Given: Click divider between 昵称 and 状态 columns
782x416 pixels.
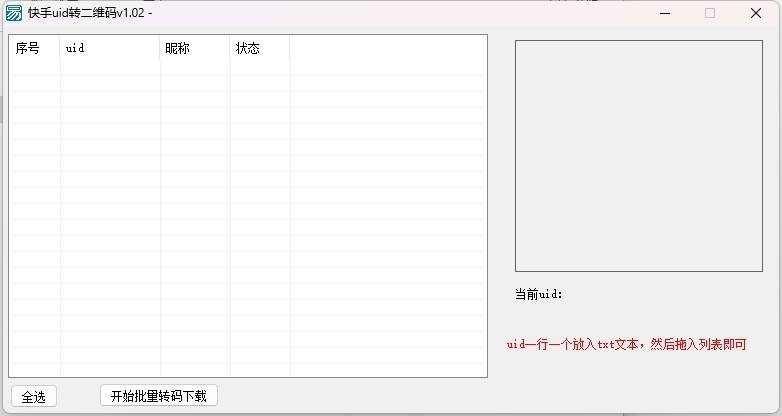Looking at the screenshot, I should tap(230, 48).
